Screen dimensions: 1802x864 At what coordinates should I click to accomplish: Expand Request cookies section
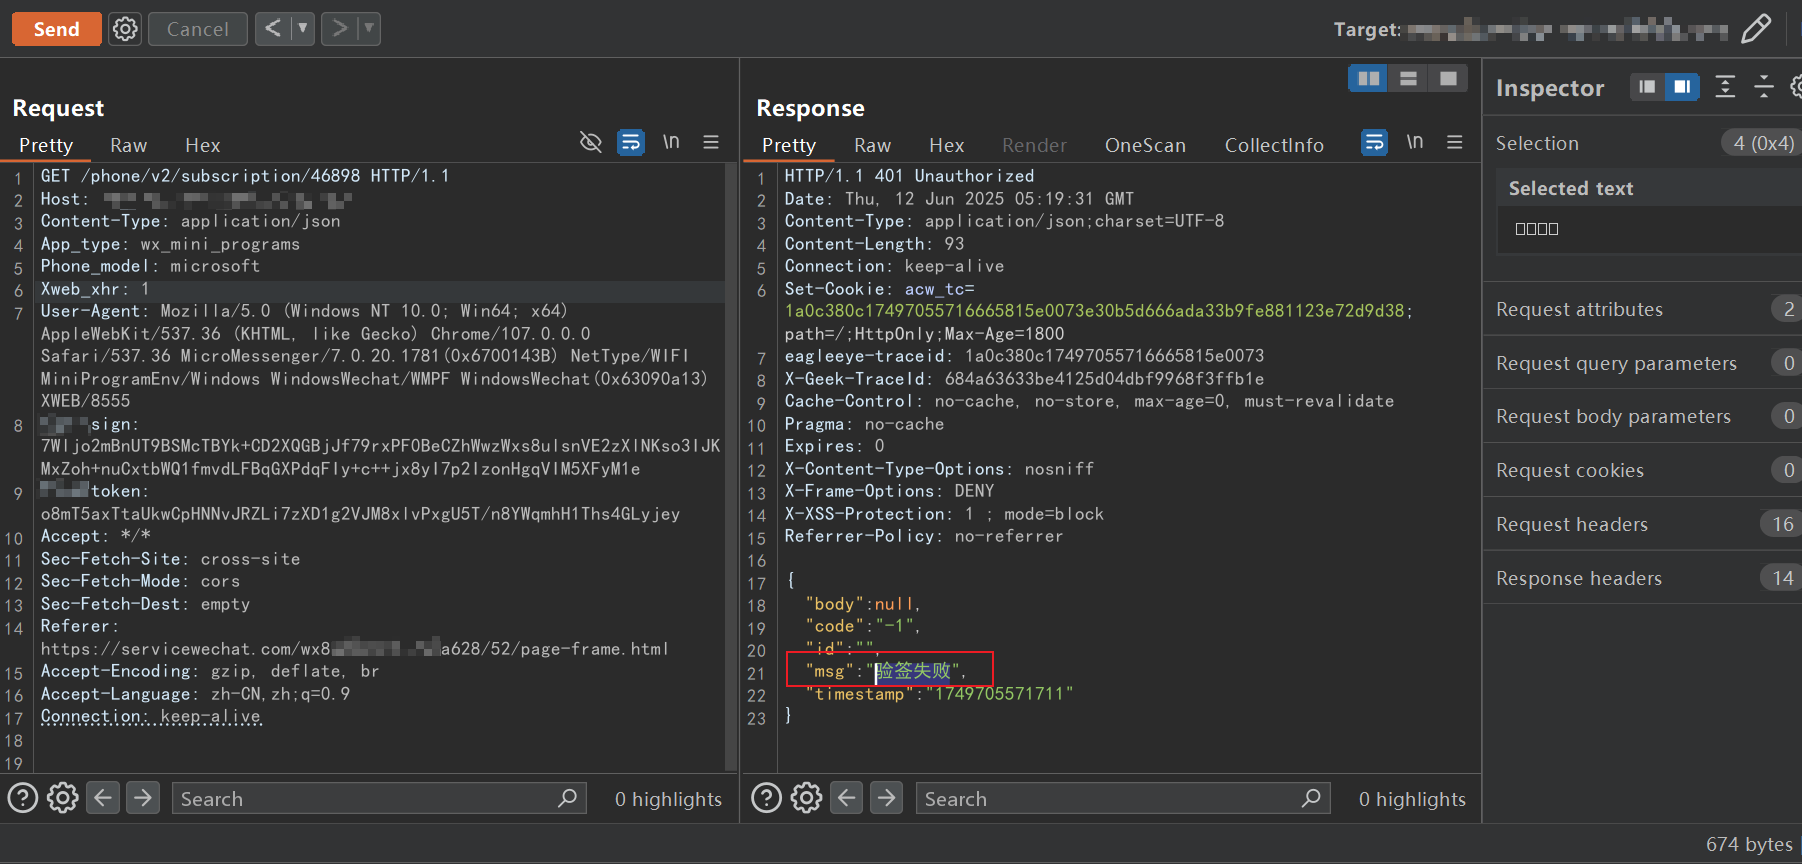[1642, 470]
